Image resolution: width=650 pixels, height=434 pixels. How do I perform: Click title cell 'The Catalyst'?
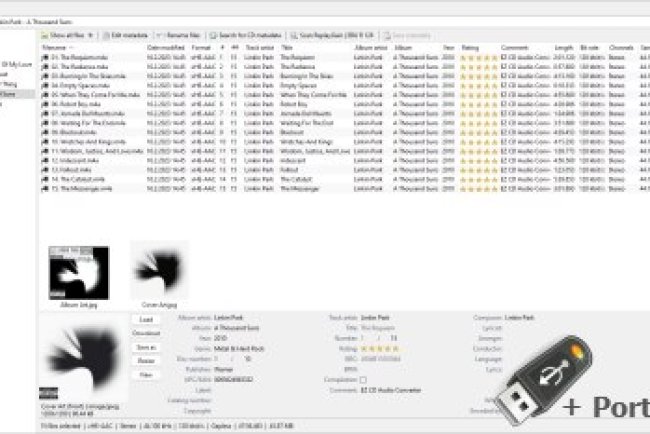click(296, 179)
